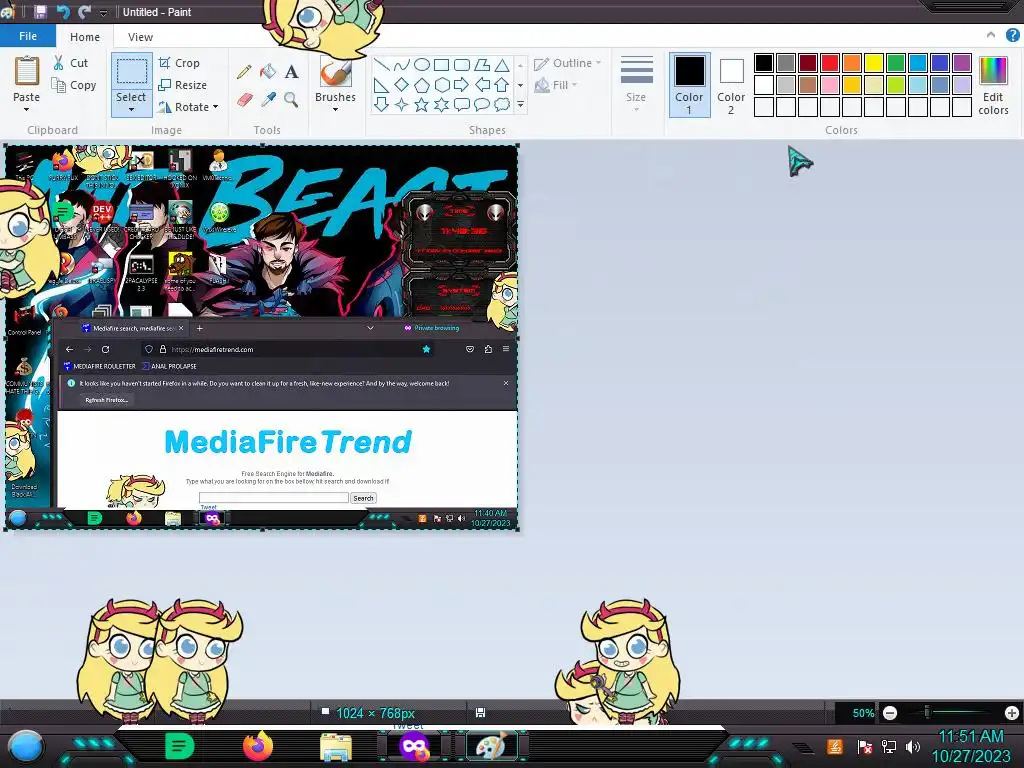This screenshot has width=1024, height=768.
Task: Pick the yellow color swatch
Action: (x=874, y=63)
